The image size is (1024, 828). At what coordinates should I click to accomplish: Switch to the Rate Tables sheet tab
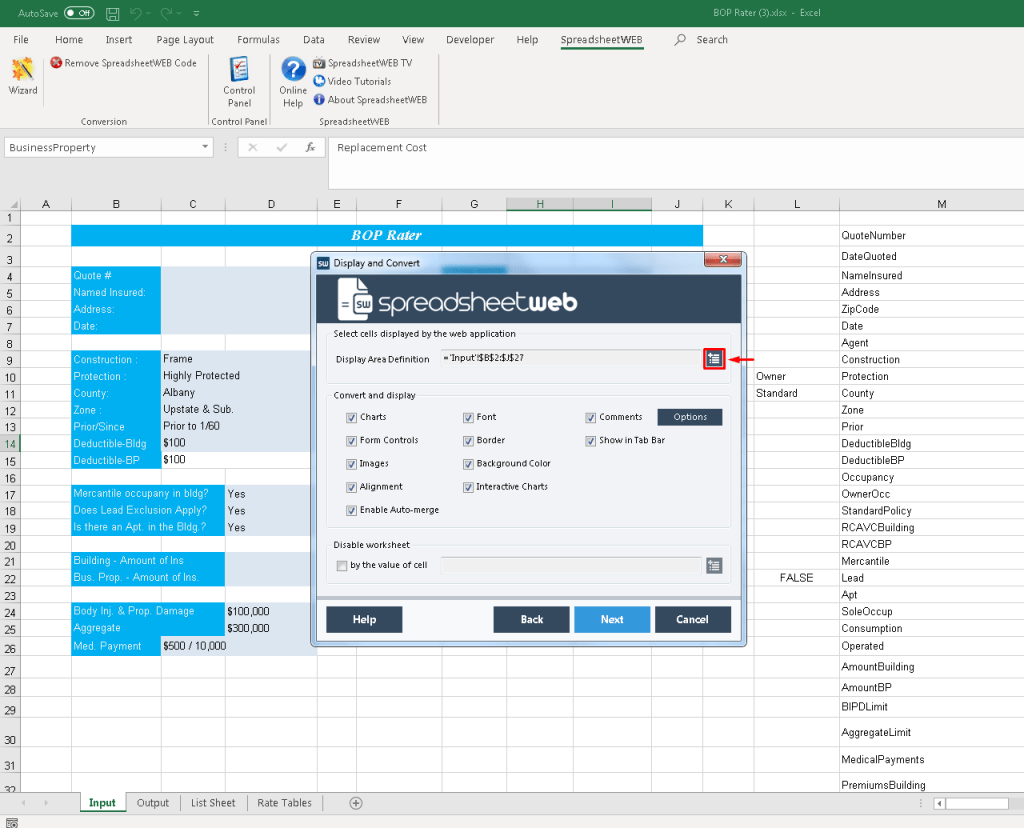point(284,803)
